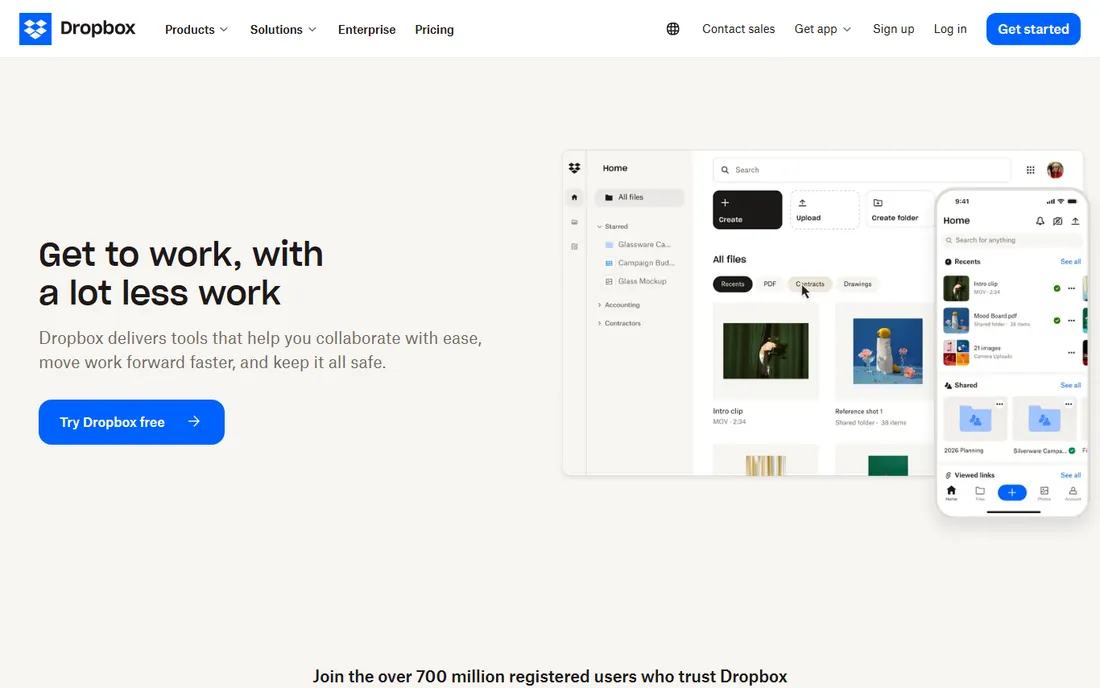Viewport: 1100px width, 688px height.
Task: Click the 'Intro clip' title under the video thumbnail
Action: 727,412
